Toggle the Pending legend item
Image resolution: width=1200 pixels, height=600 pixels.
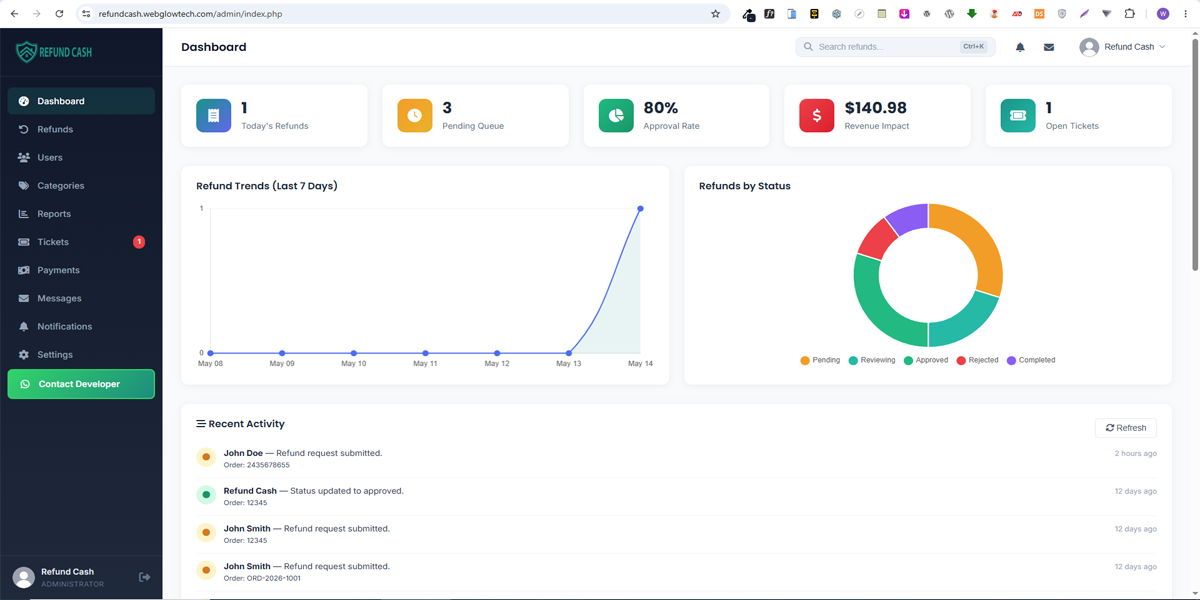coord(820,360)
